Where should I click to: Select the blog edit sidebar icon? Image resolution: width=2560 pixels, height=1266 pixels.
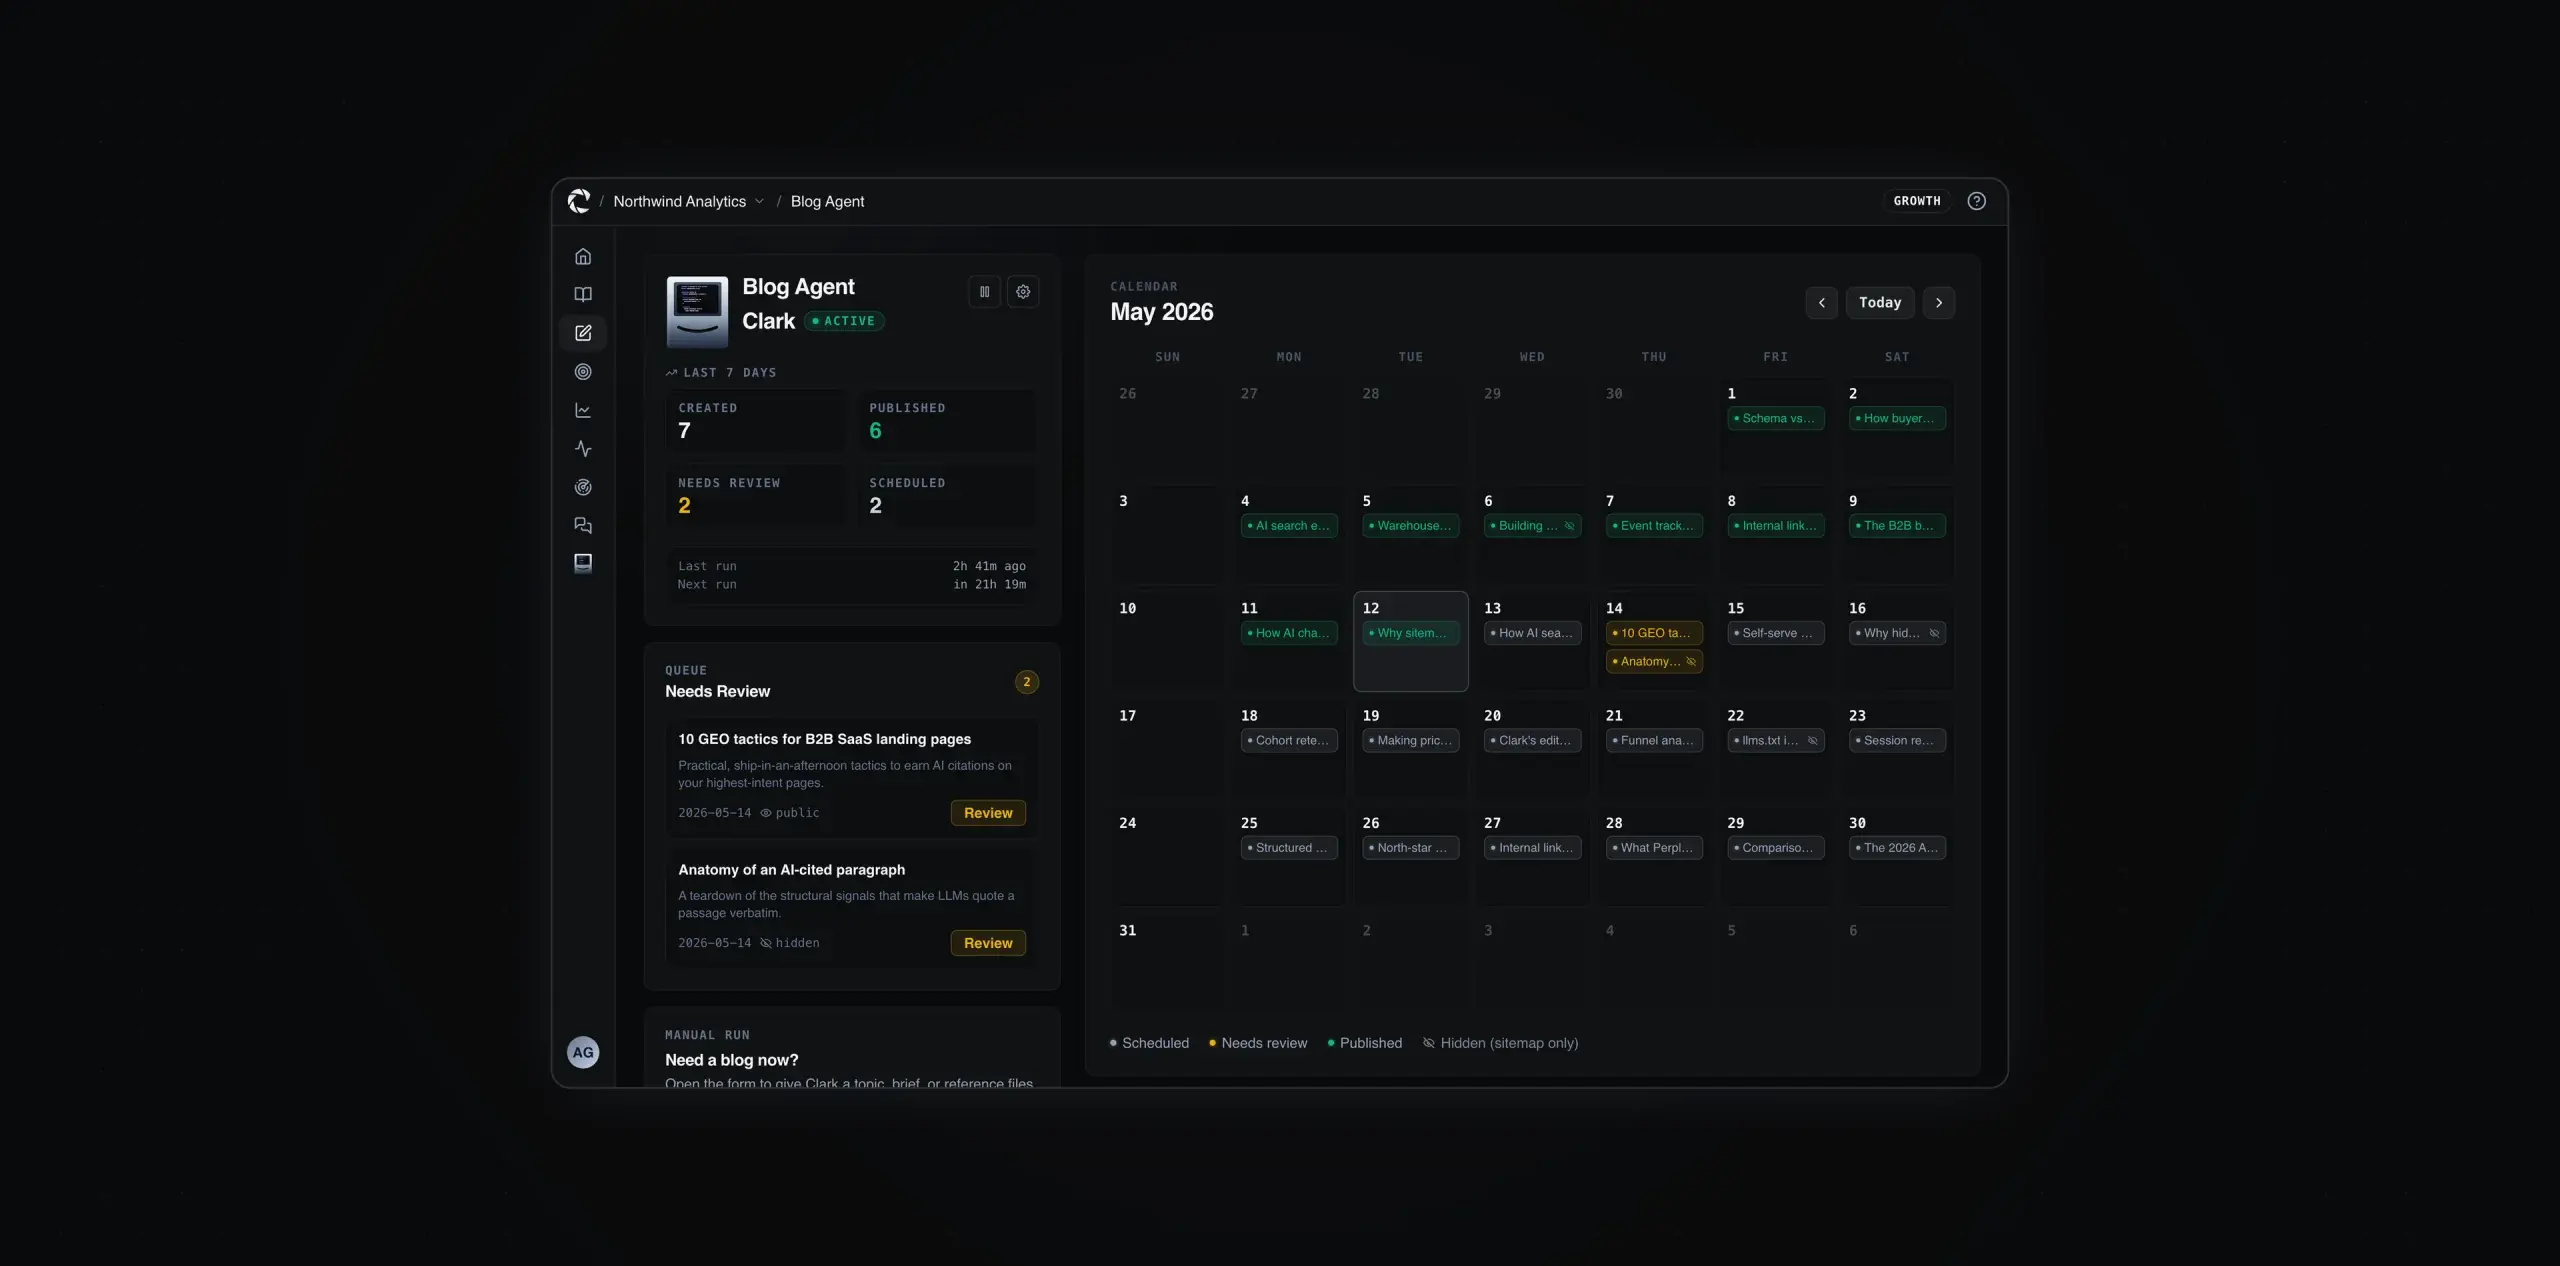click(x=583, y=333)
